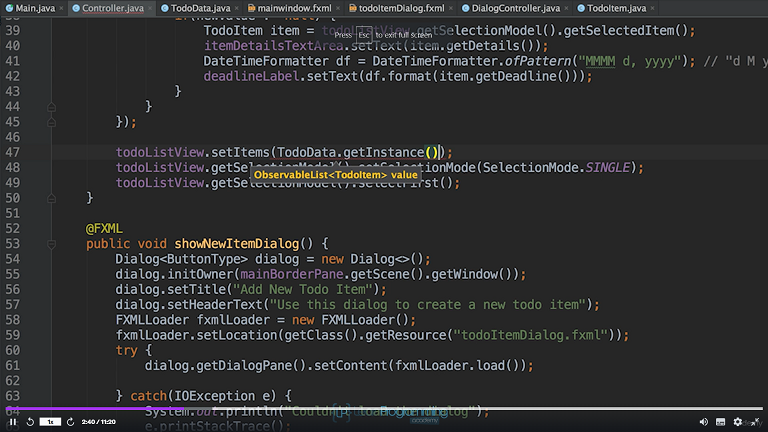Collapse the code fold marker at line 44
The image size is (768, 432).
pyautogui.click(x=51, y=107)
